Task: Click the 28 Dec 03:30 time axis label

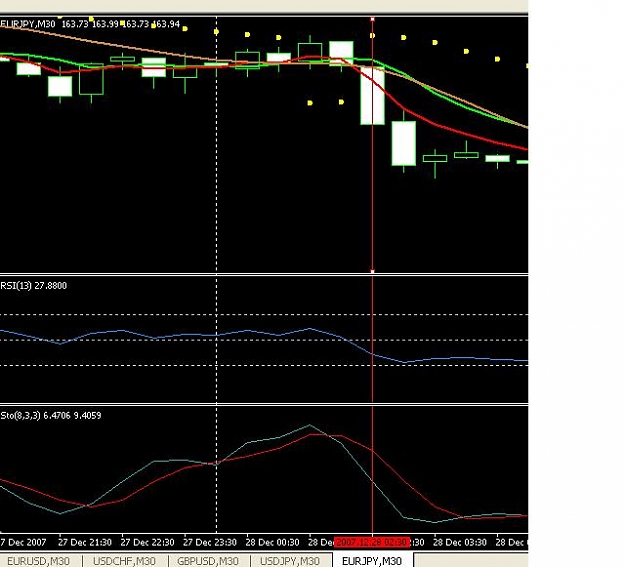Action: 460,543
